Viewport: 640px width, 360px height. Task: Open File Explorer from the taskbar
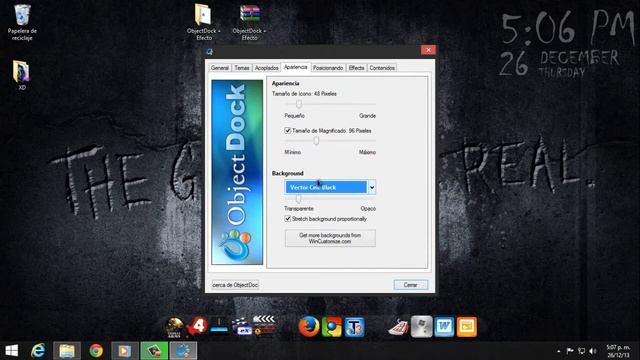pyautogui.click(x=67, y=351)
